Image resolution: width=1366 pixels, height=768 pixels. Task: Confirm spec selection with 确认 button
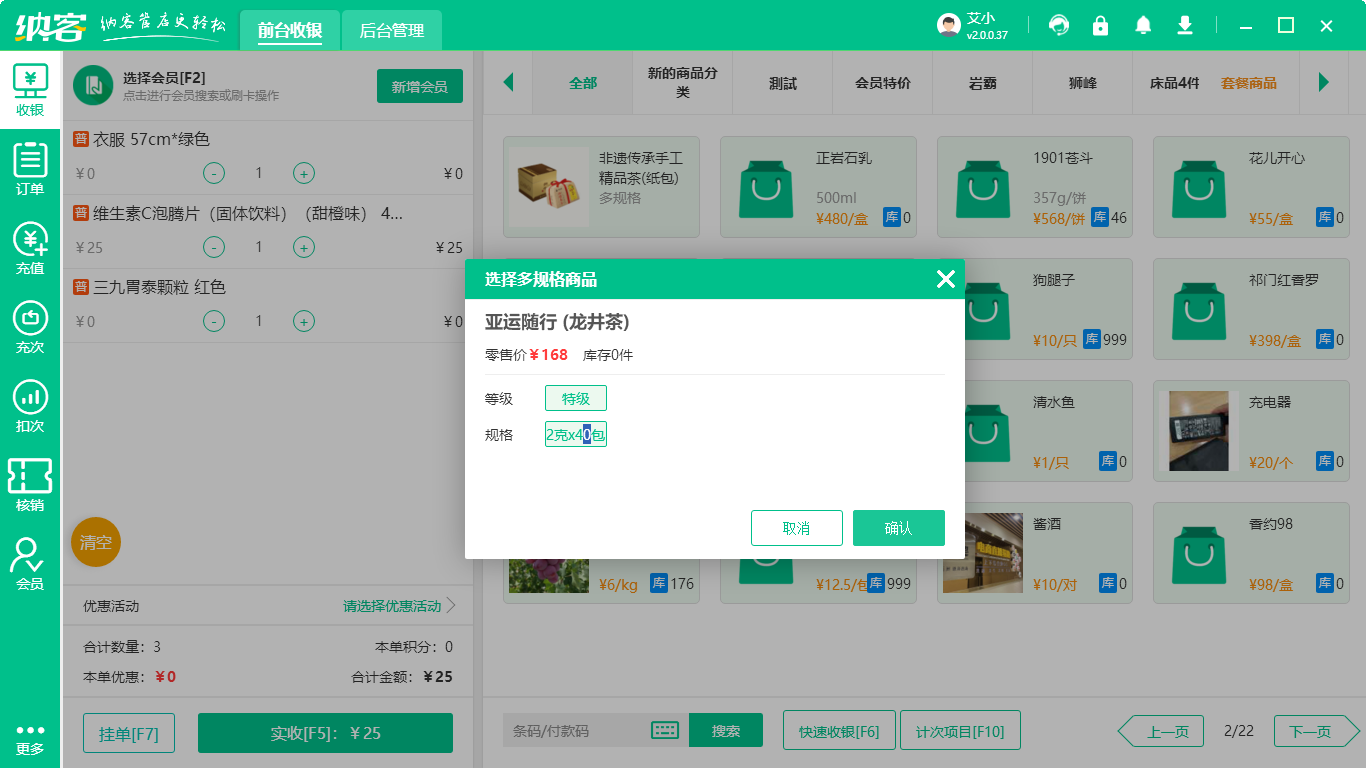click(x=898, y=527)
